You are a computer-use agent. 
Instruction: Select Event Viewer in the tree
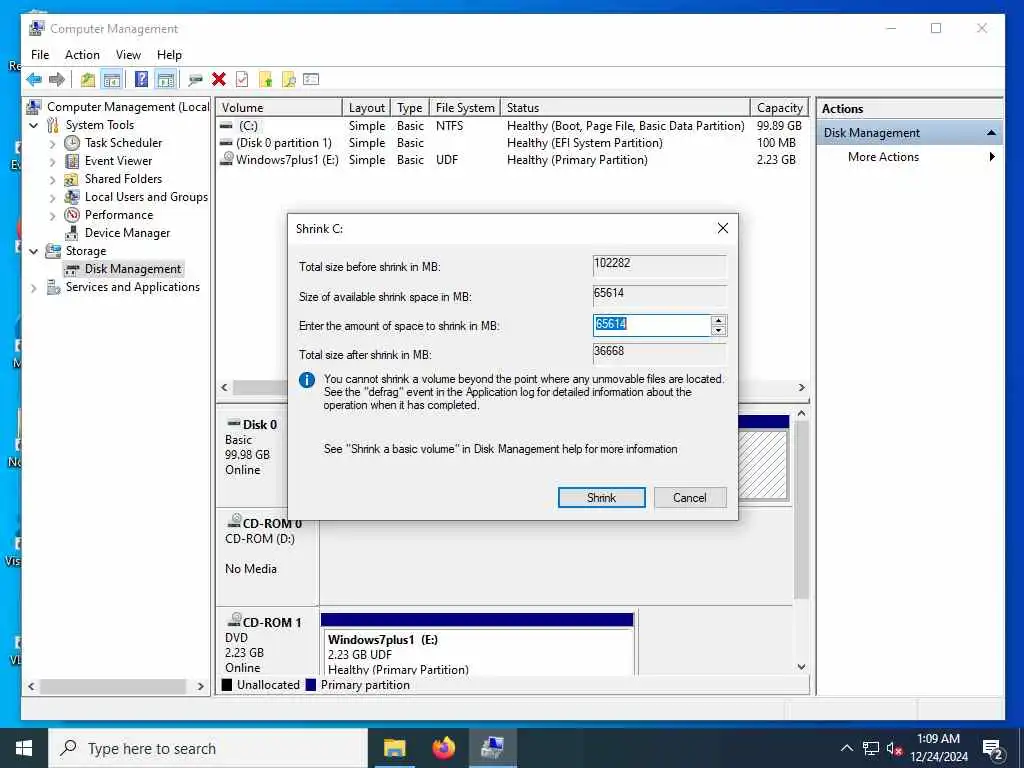tap(118, 161)
